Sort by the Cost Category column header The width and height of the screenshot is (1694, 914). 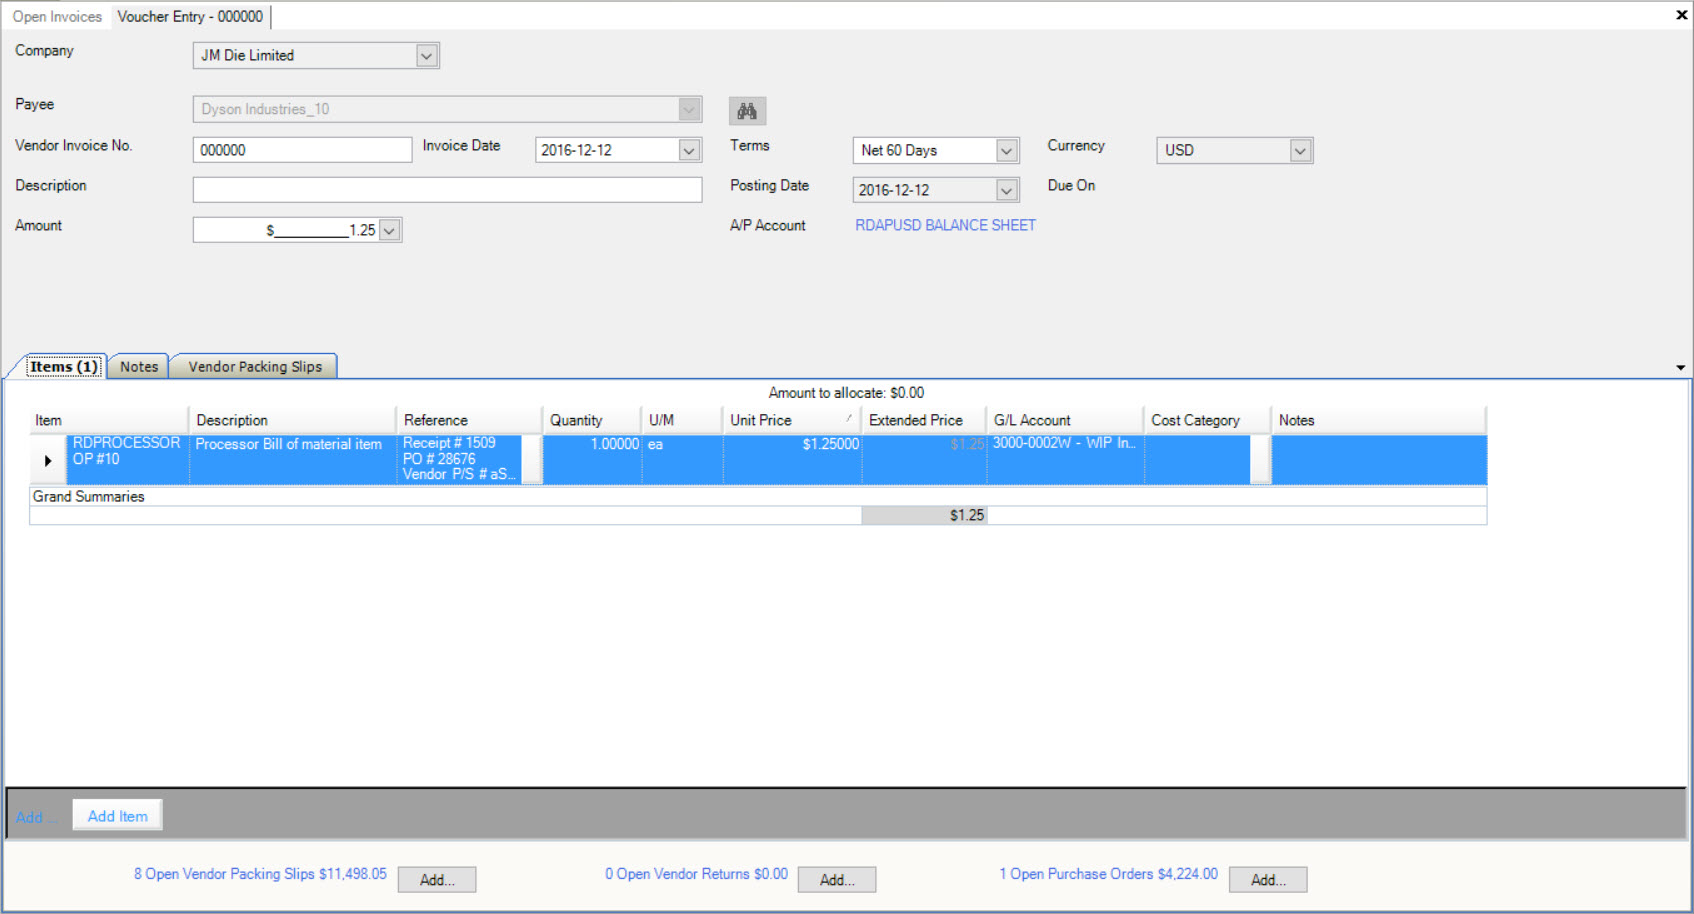pos(1207,420)
